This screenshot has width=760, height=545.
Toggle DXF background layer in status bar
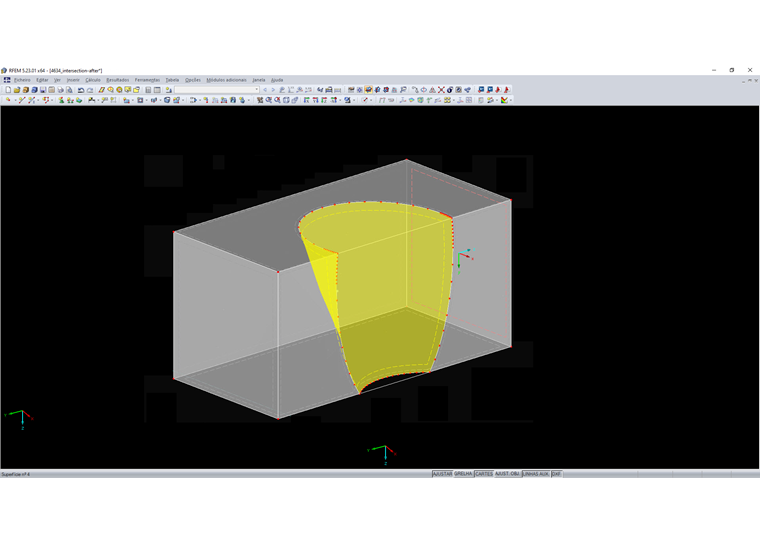(x=556, y=474)
